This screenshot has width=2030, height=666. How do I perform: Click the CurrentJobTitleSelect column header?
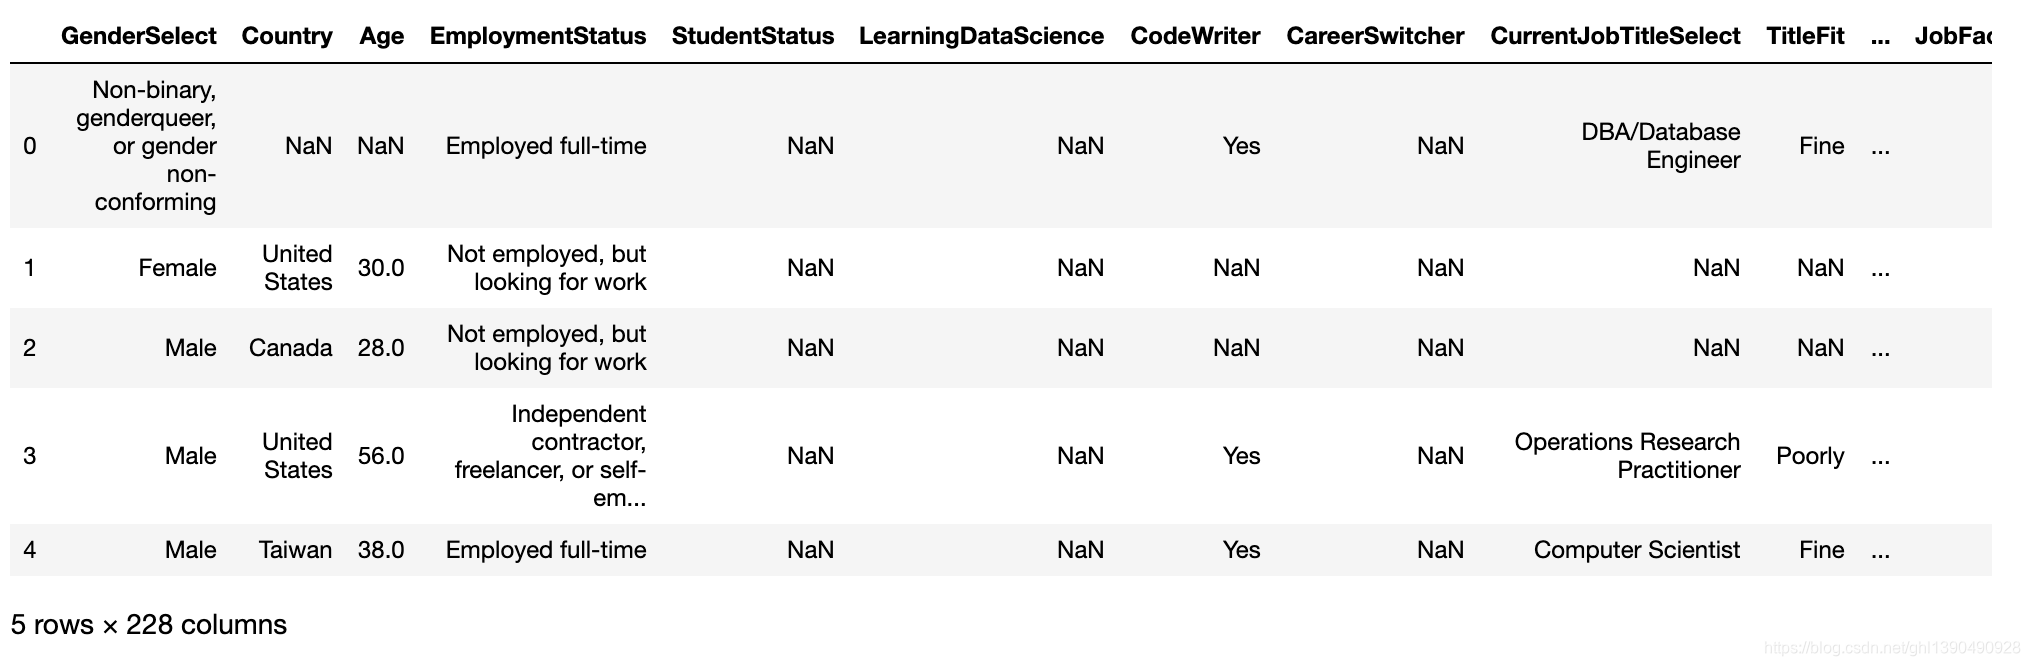pos(1615,36)
